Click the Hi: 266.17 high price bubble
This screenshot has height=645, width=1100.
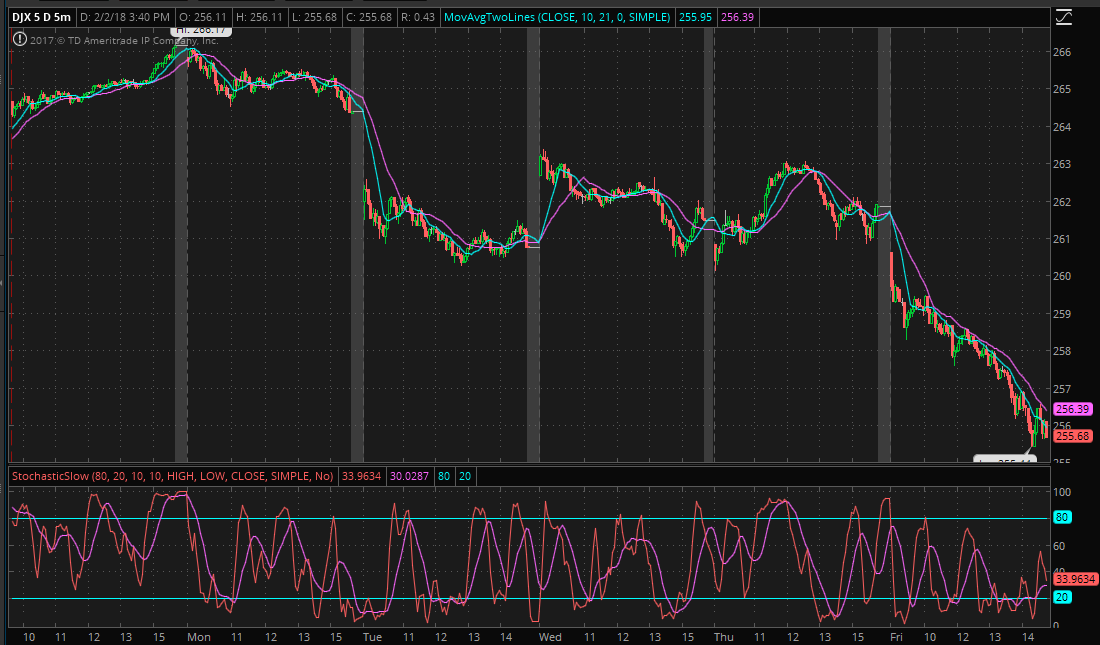coord(203,32)
